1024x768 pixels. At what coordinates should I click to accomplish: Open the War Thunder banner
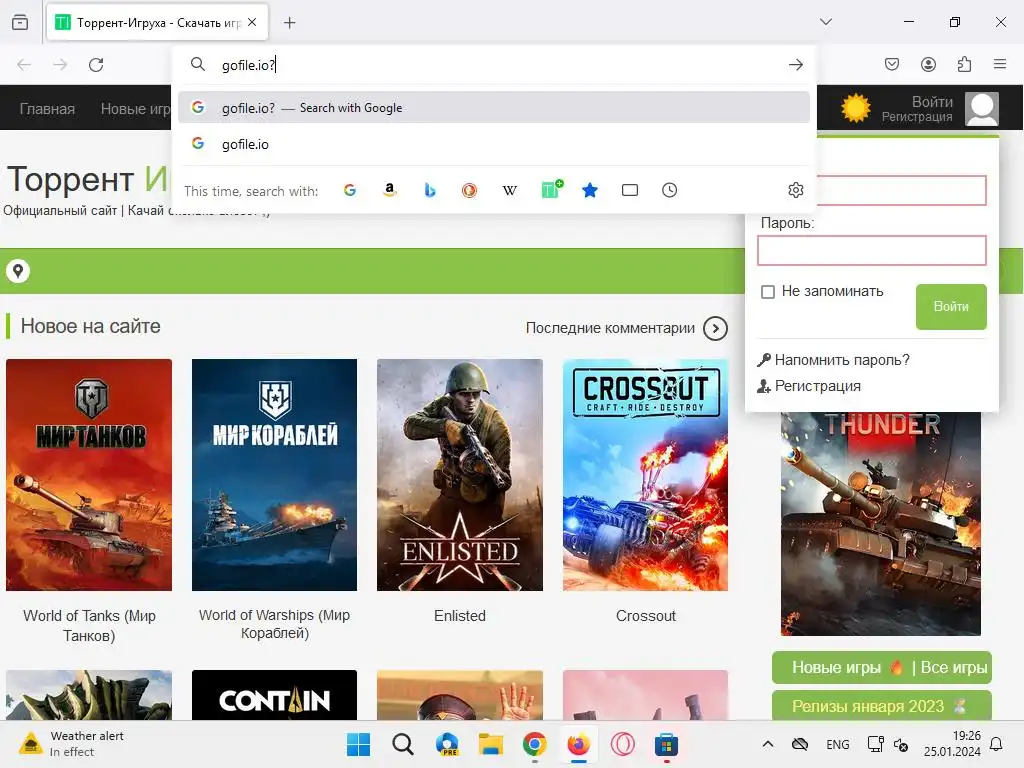point(881,523)
